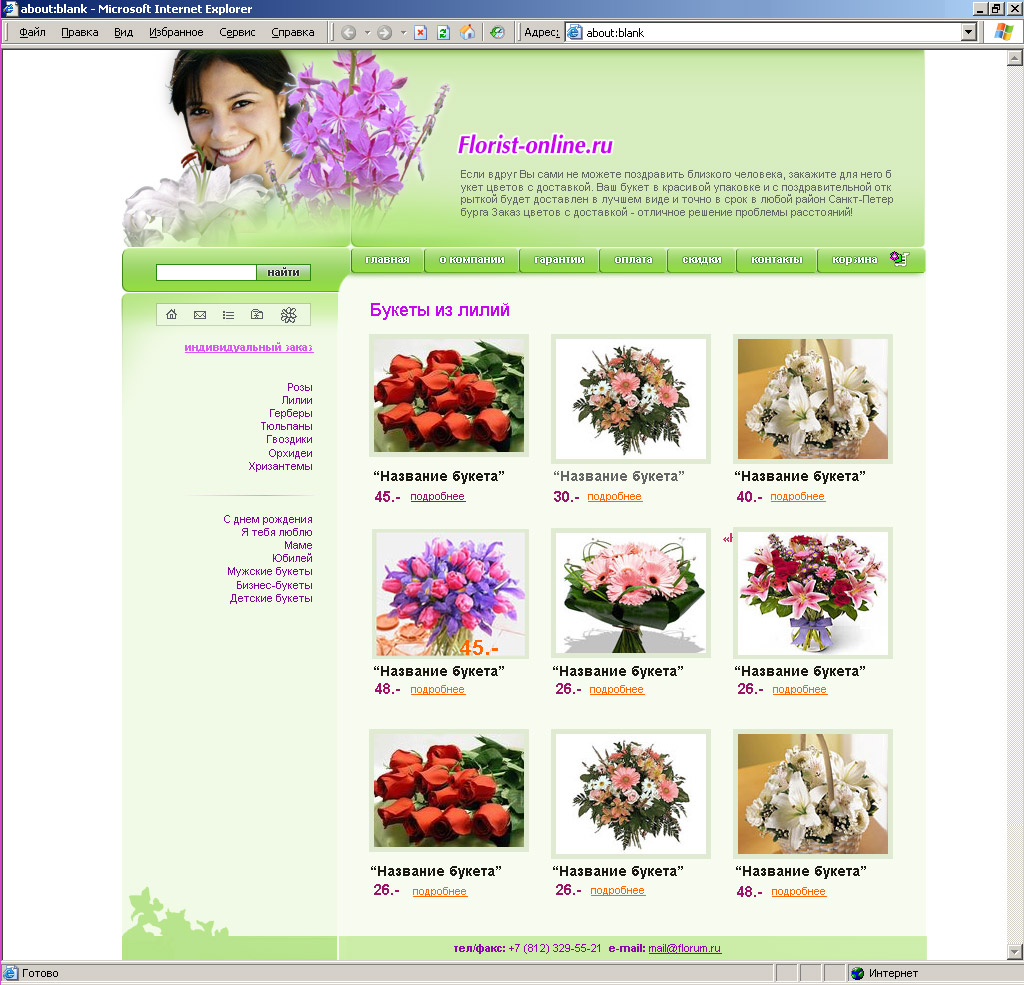Click the purple iris and tulip bouquet thumbnail

[x=450, y=594]
